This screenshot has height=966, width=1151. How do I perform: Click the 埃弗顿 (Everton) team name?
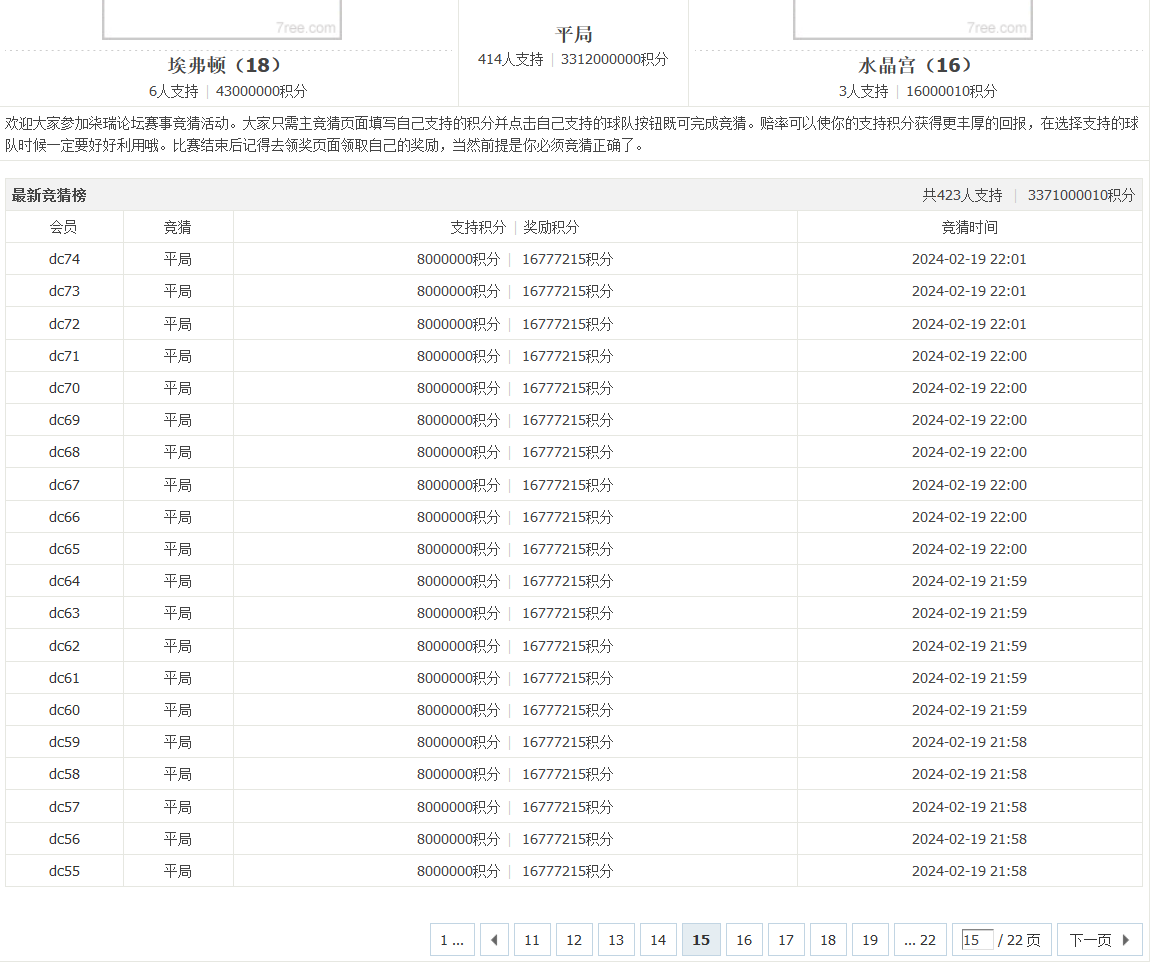coord(221,63)
